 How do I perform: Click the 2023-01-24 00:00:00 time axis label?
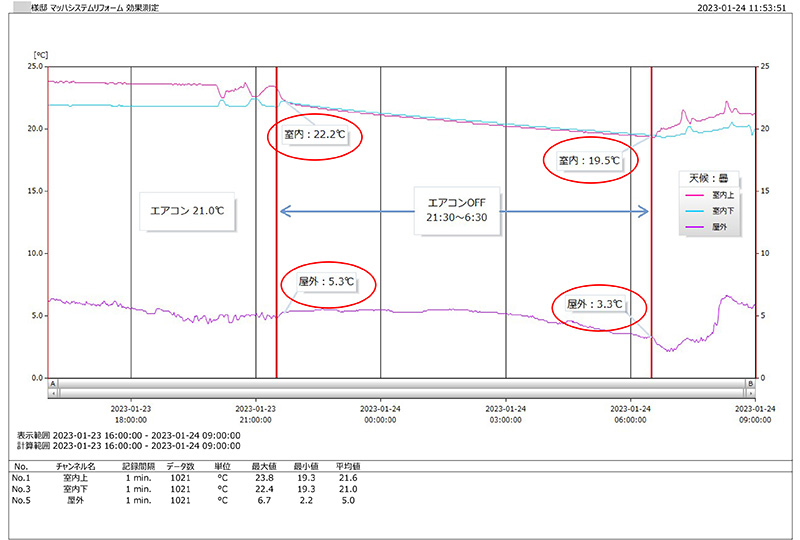pyautogui.click(x=381, y=415)
